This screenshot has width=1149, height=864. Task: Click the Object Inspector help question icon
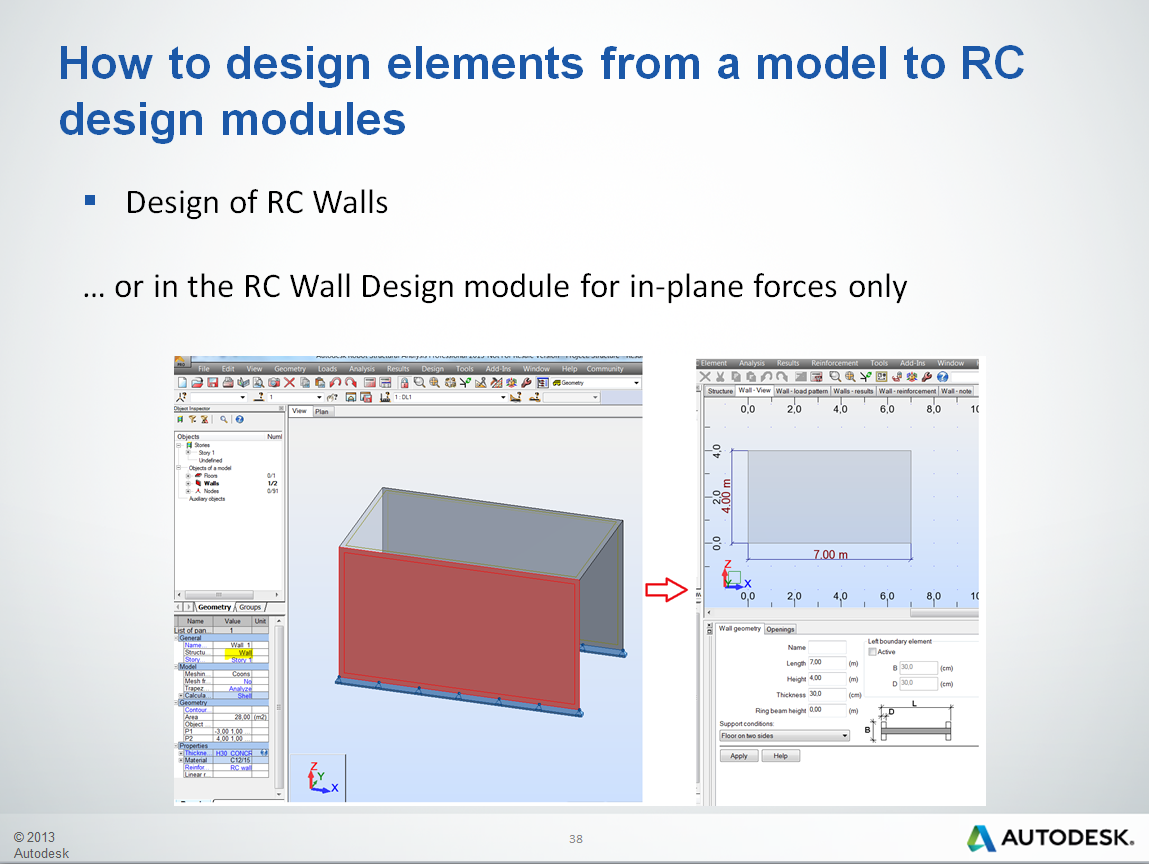click(240, 420)
